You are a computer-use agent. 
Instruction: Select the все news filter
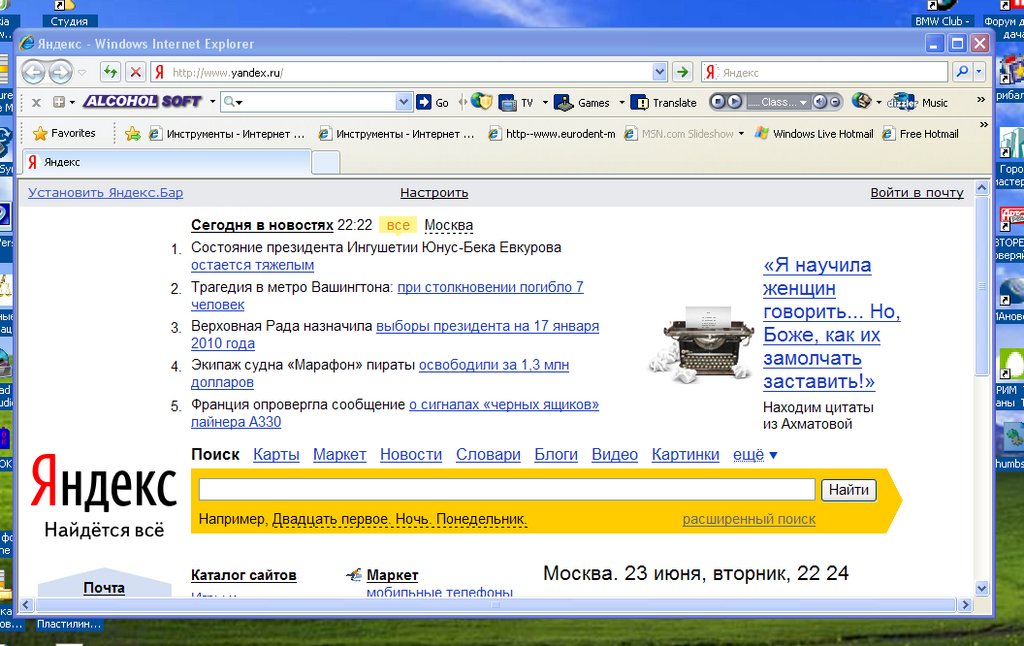coord(398,225)
